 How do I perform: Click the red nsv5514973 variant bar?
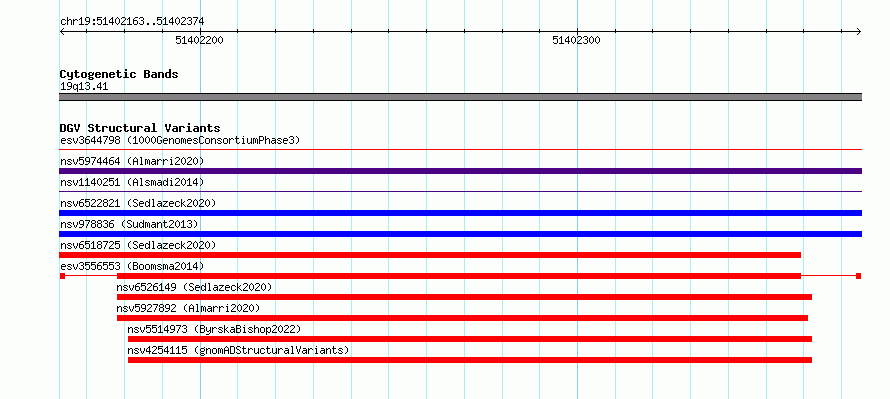pos(470,339)
